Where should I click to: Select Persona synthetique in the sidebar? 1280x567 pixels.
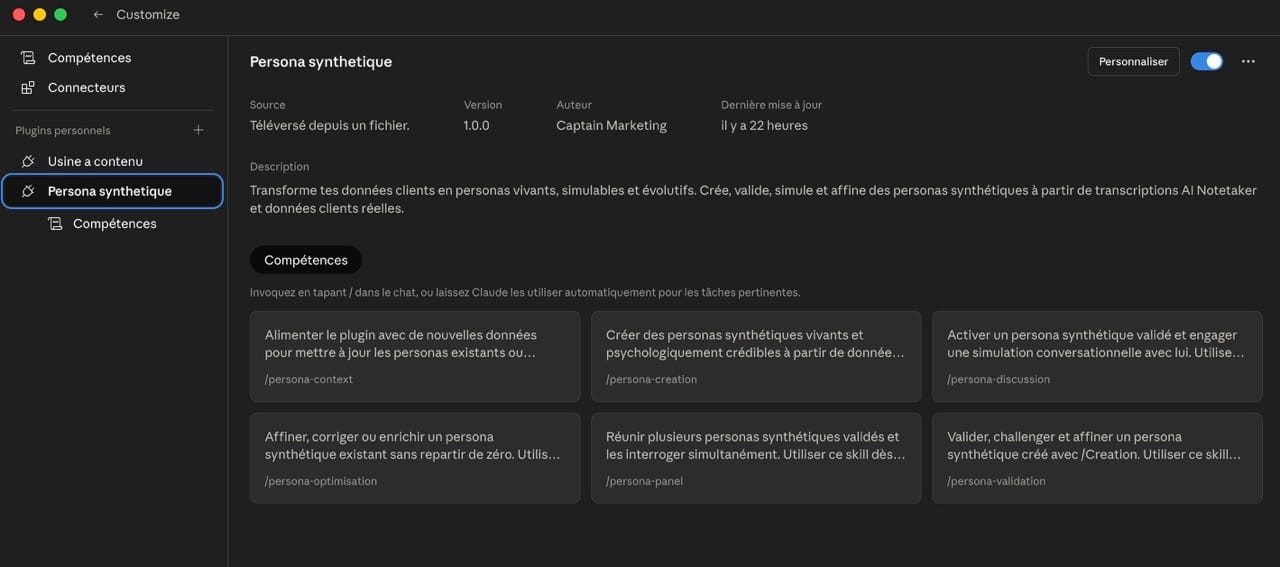point(112,191)
